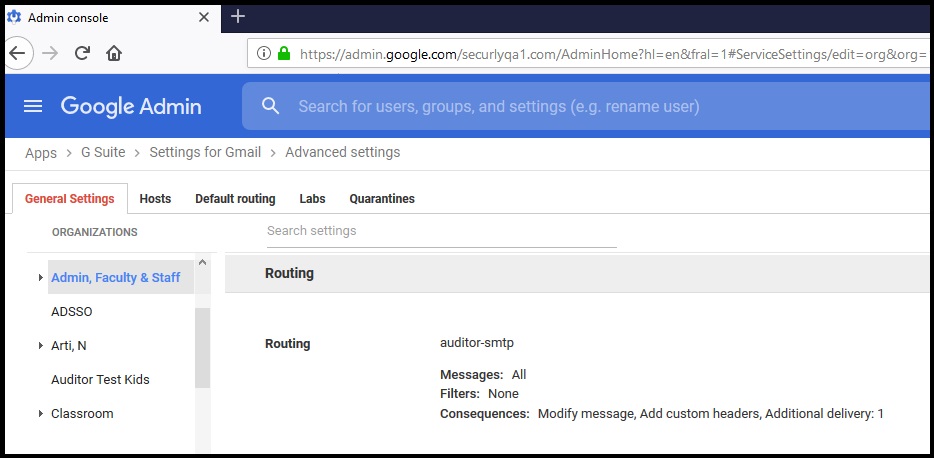Navigate to G Suite breadcrumb
The image size is (934, 458).
pyautogui.click(x=103, y=152)
